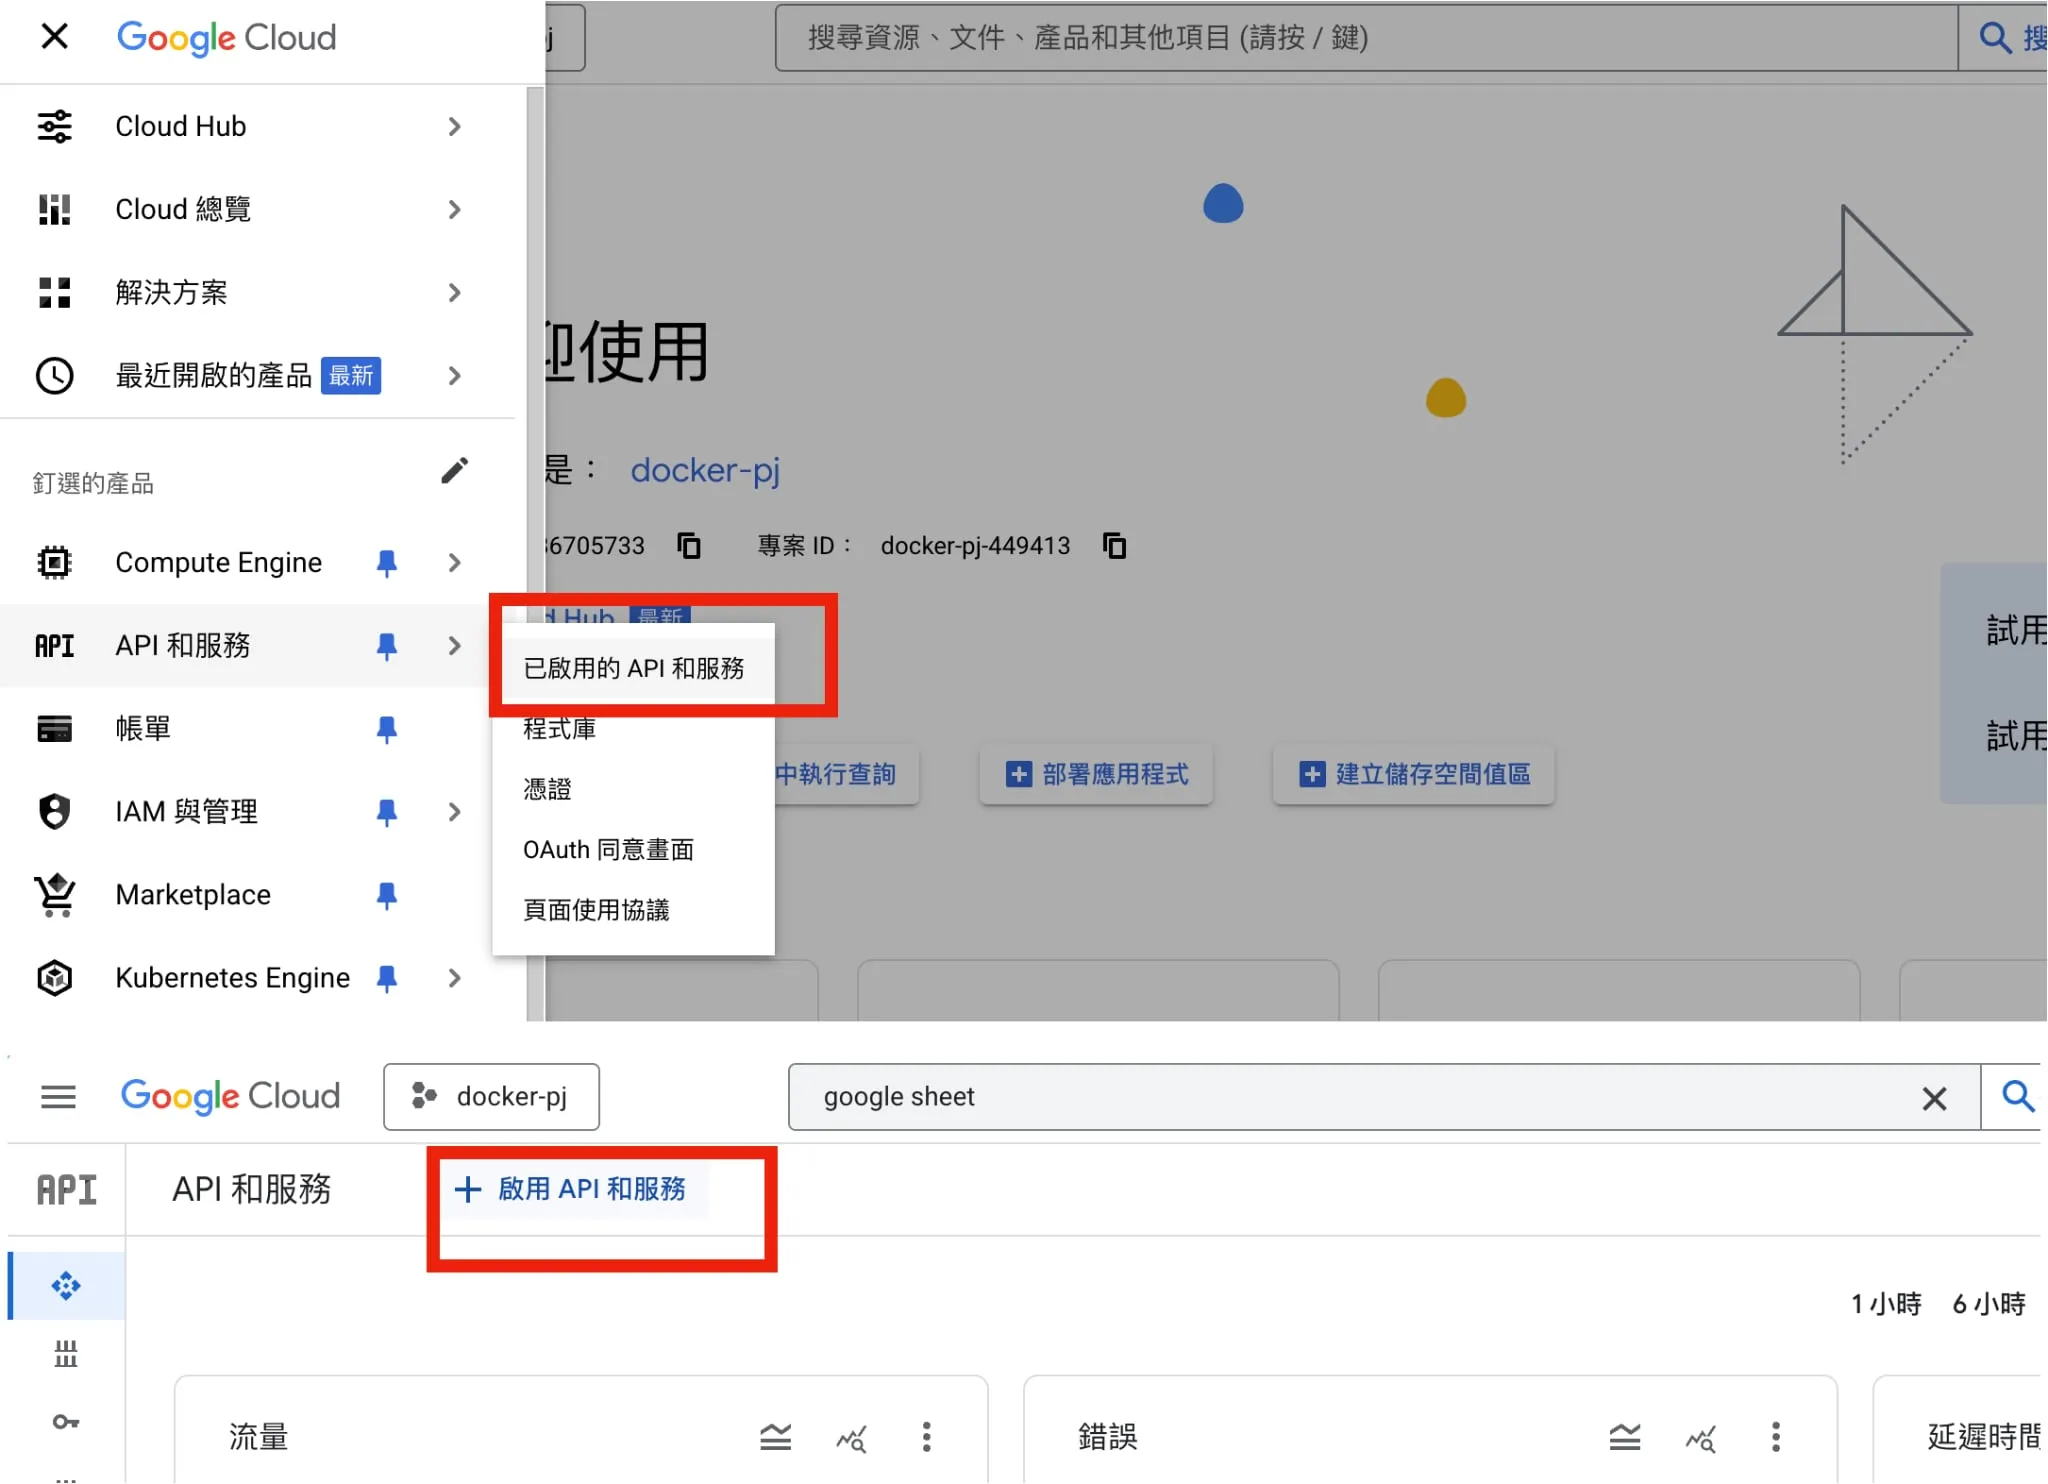Viewport: 2048px width, 1484px height.
Task: Expand the Kubernetes Engine submenu chevron
Action: 454,978
